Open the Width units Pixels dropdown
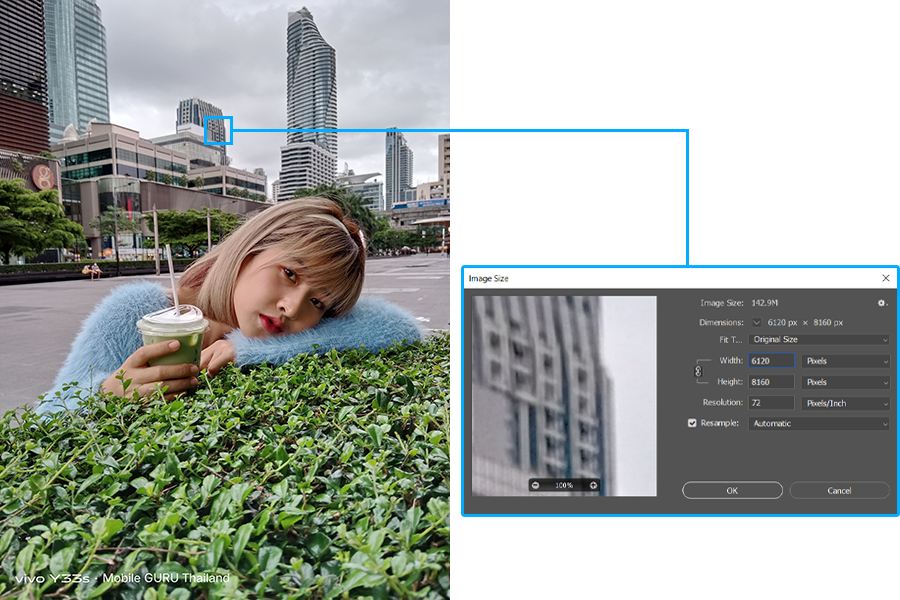 coord(845,361)
